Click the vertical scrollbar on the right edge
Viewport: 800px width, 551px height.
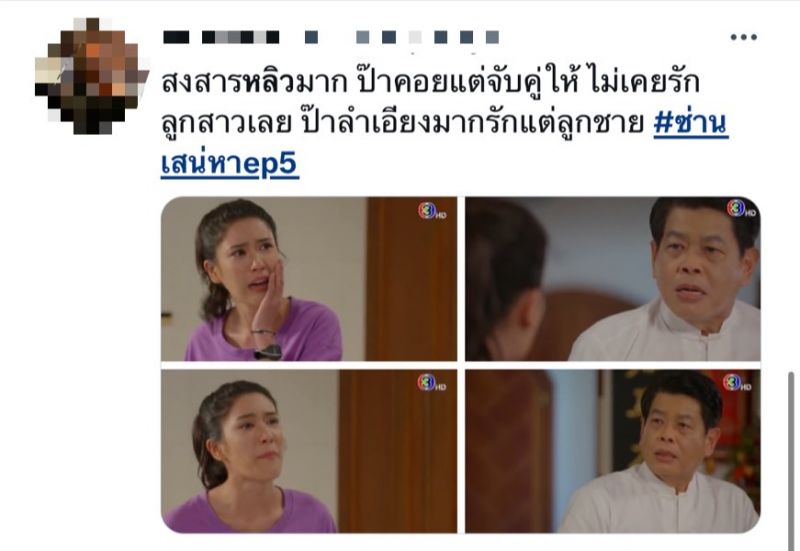(791, 459)
